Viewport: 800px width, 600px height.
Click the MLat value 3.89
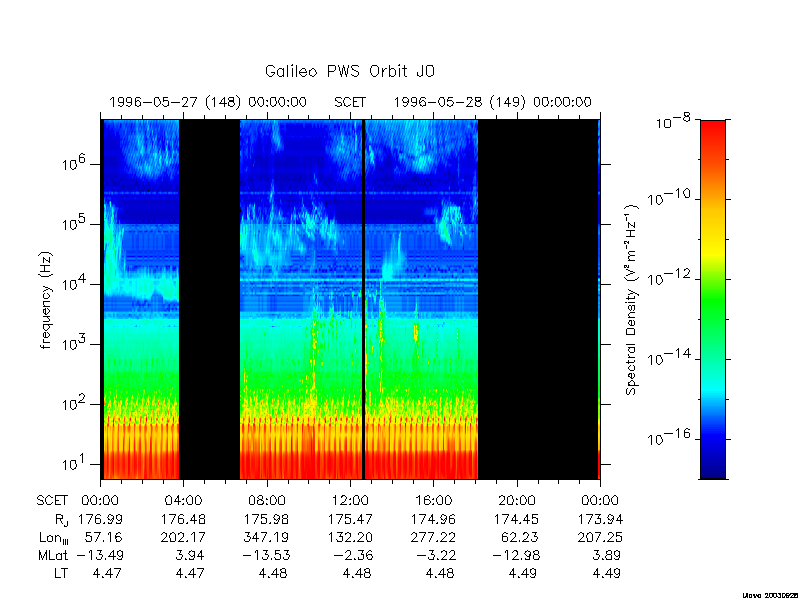click(607, 555)
